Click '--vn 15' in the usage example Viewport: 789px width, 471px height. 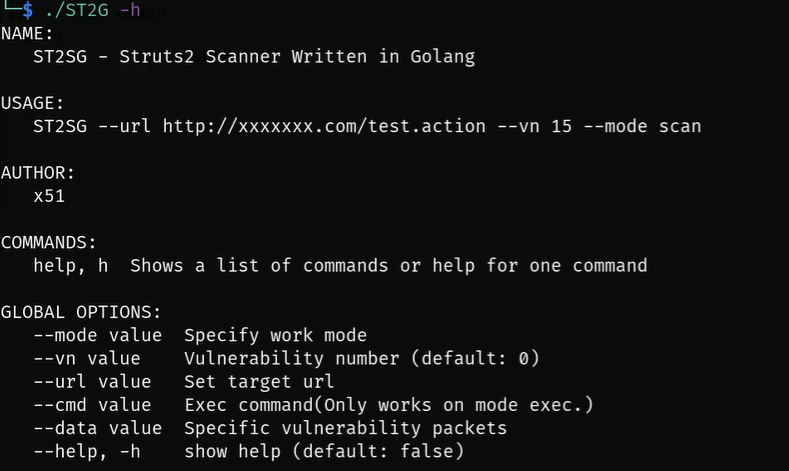click(540, 126)
